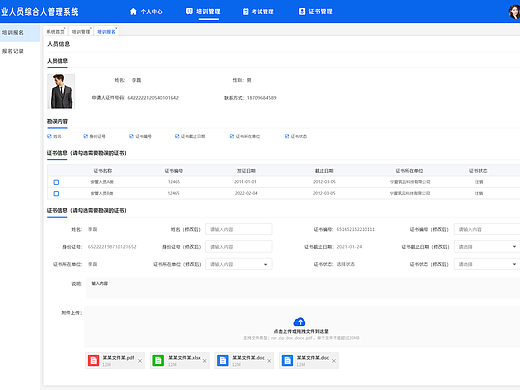Click the 证书管理 certificate icon
The height and width of the screenshot is (390, 520).
coord(302,12)
